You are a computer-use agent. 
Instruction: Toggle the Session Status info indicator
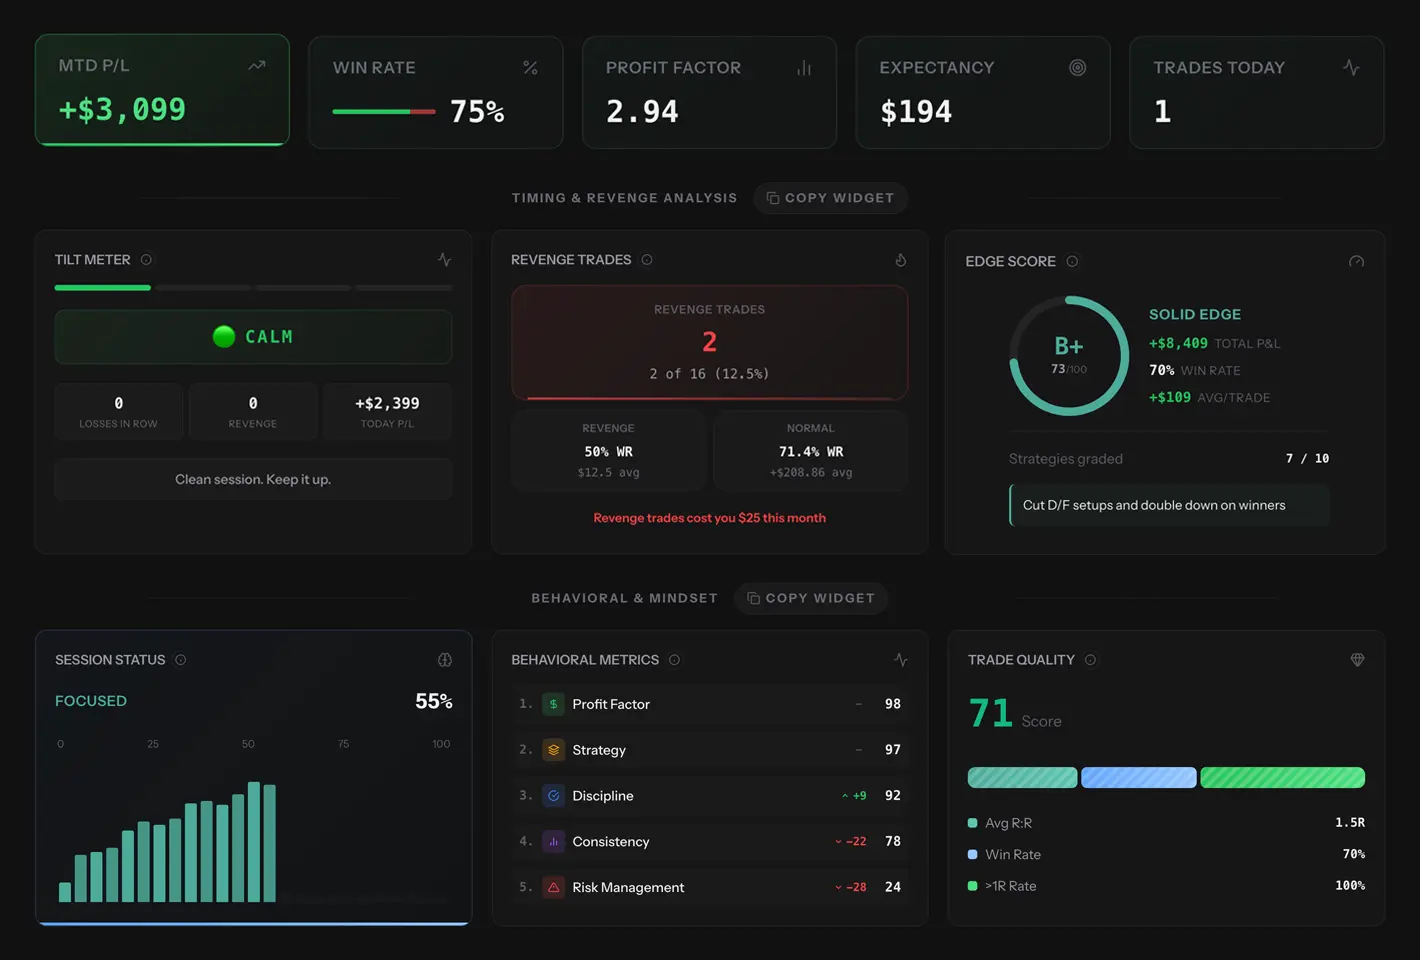(181, 659)
